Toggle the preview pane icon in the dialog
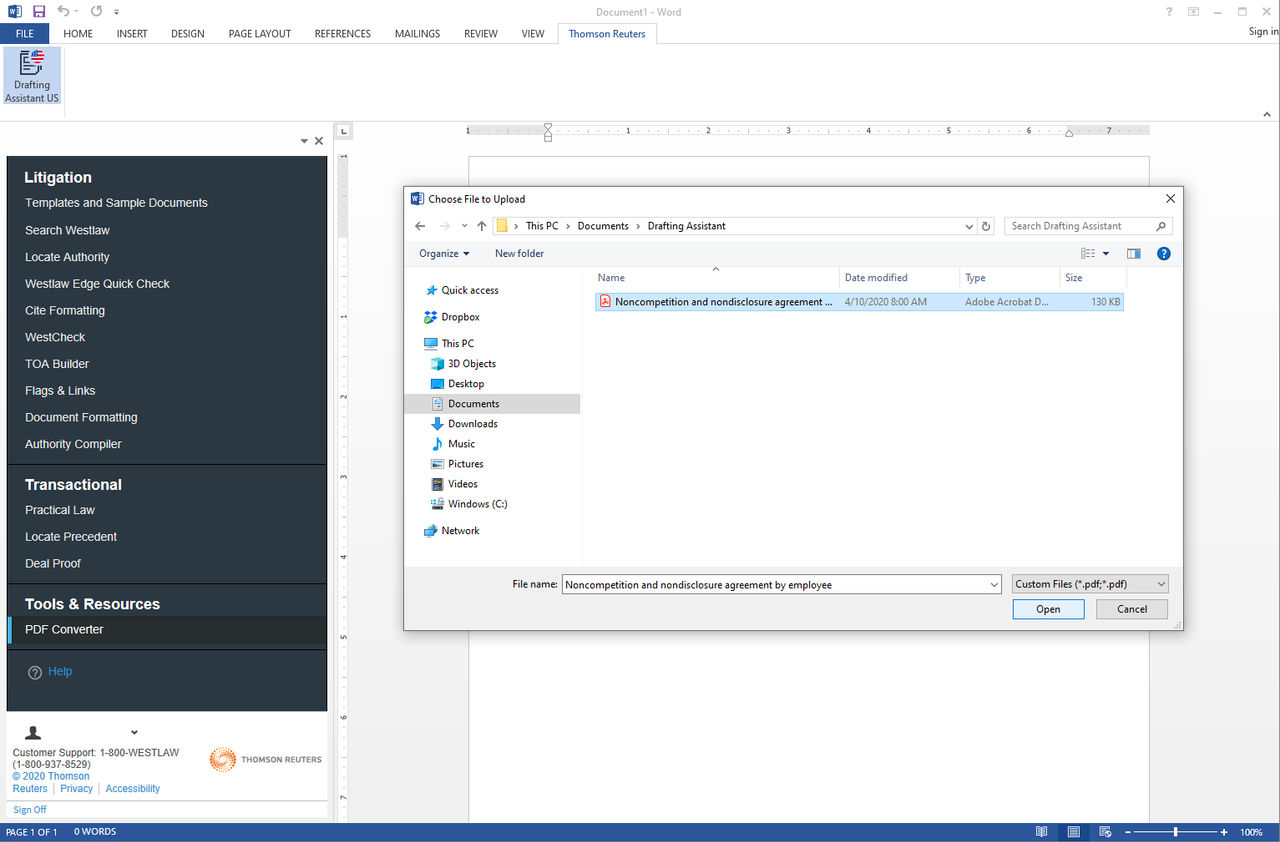 click(x=1133, y=254)
